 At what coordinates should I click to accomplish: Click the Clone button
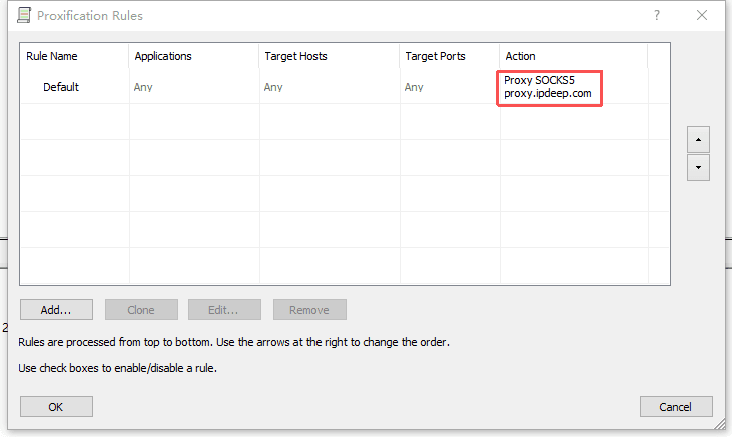[141, 310]
